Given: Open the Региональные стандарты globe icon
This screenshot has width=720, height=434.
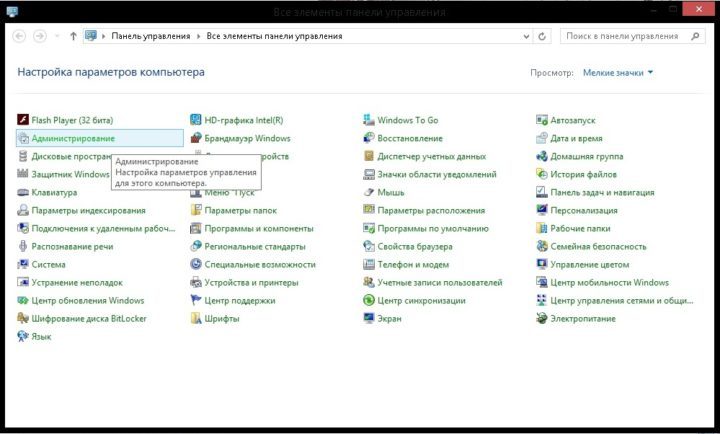Looking at the screenshot, I should [x=196, y=246].
